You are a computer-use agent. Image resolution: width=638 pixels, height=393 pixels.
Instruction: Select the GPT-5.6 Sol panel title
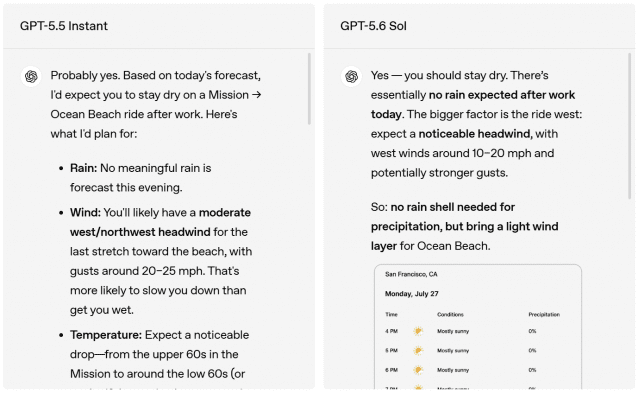[374, 26]
